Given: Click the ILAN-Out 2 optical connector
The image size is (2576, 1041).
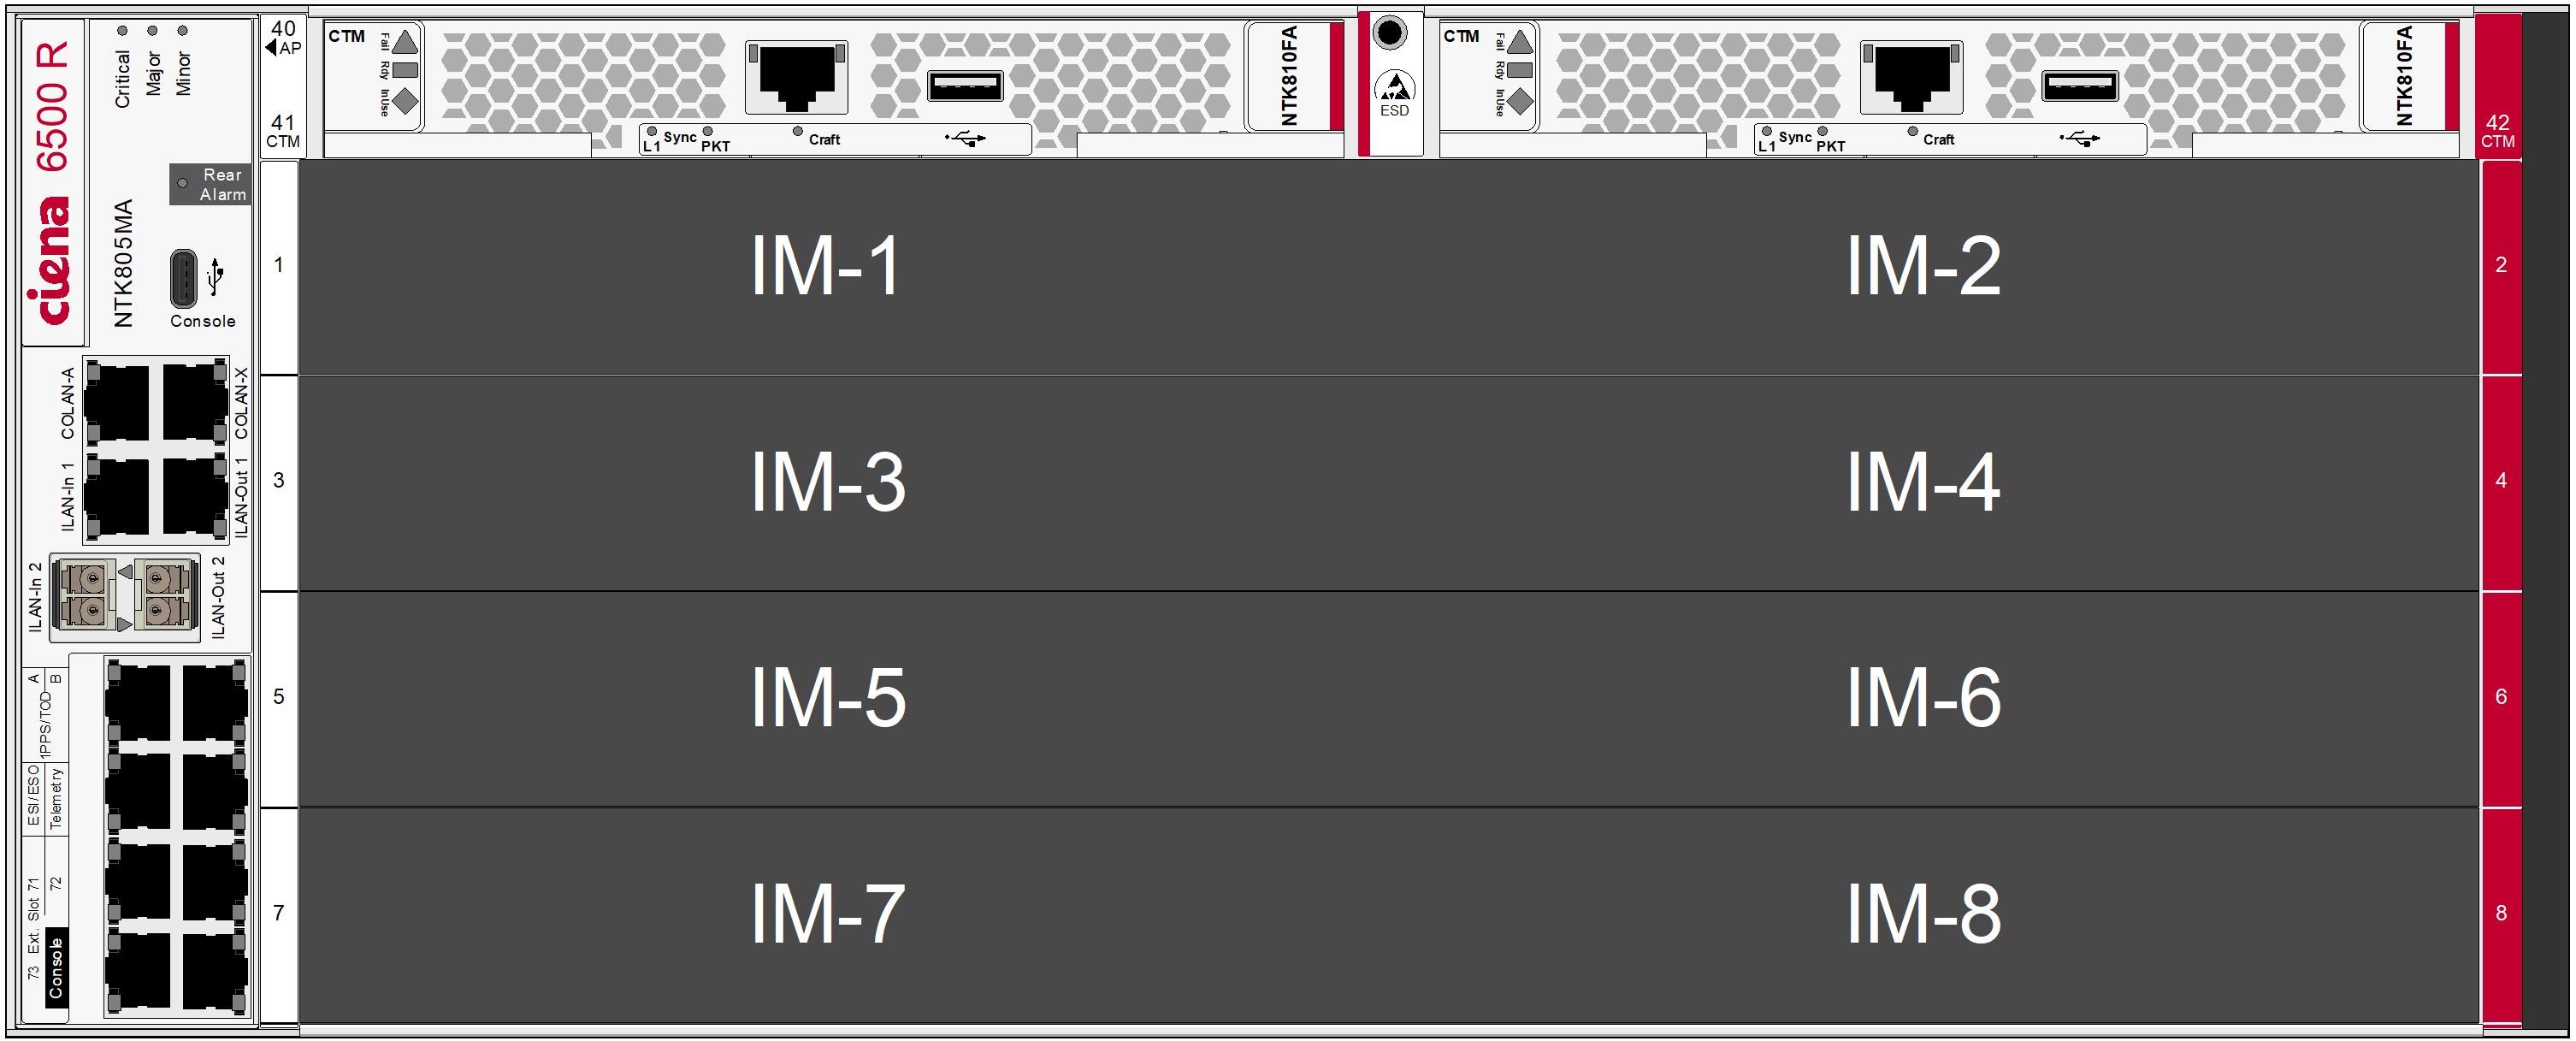Looking at the screenshot, I should pos(164,595).
